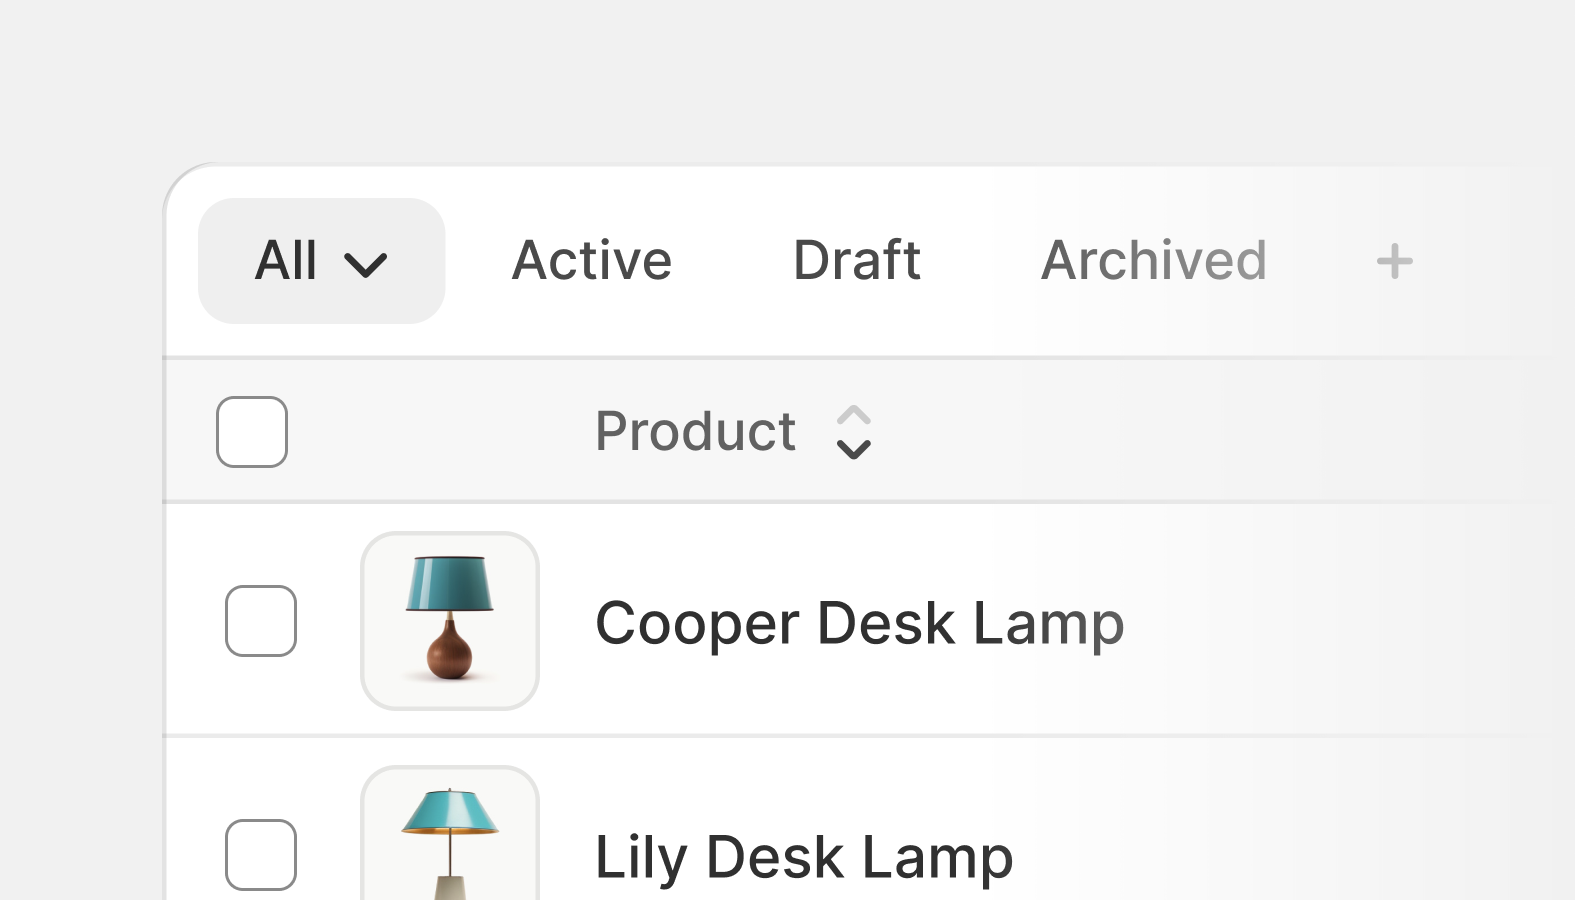
Task: Toggle the select-all checkbox in the table header
Action: click(x=252, y=432)
